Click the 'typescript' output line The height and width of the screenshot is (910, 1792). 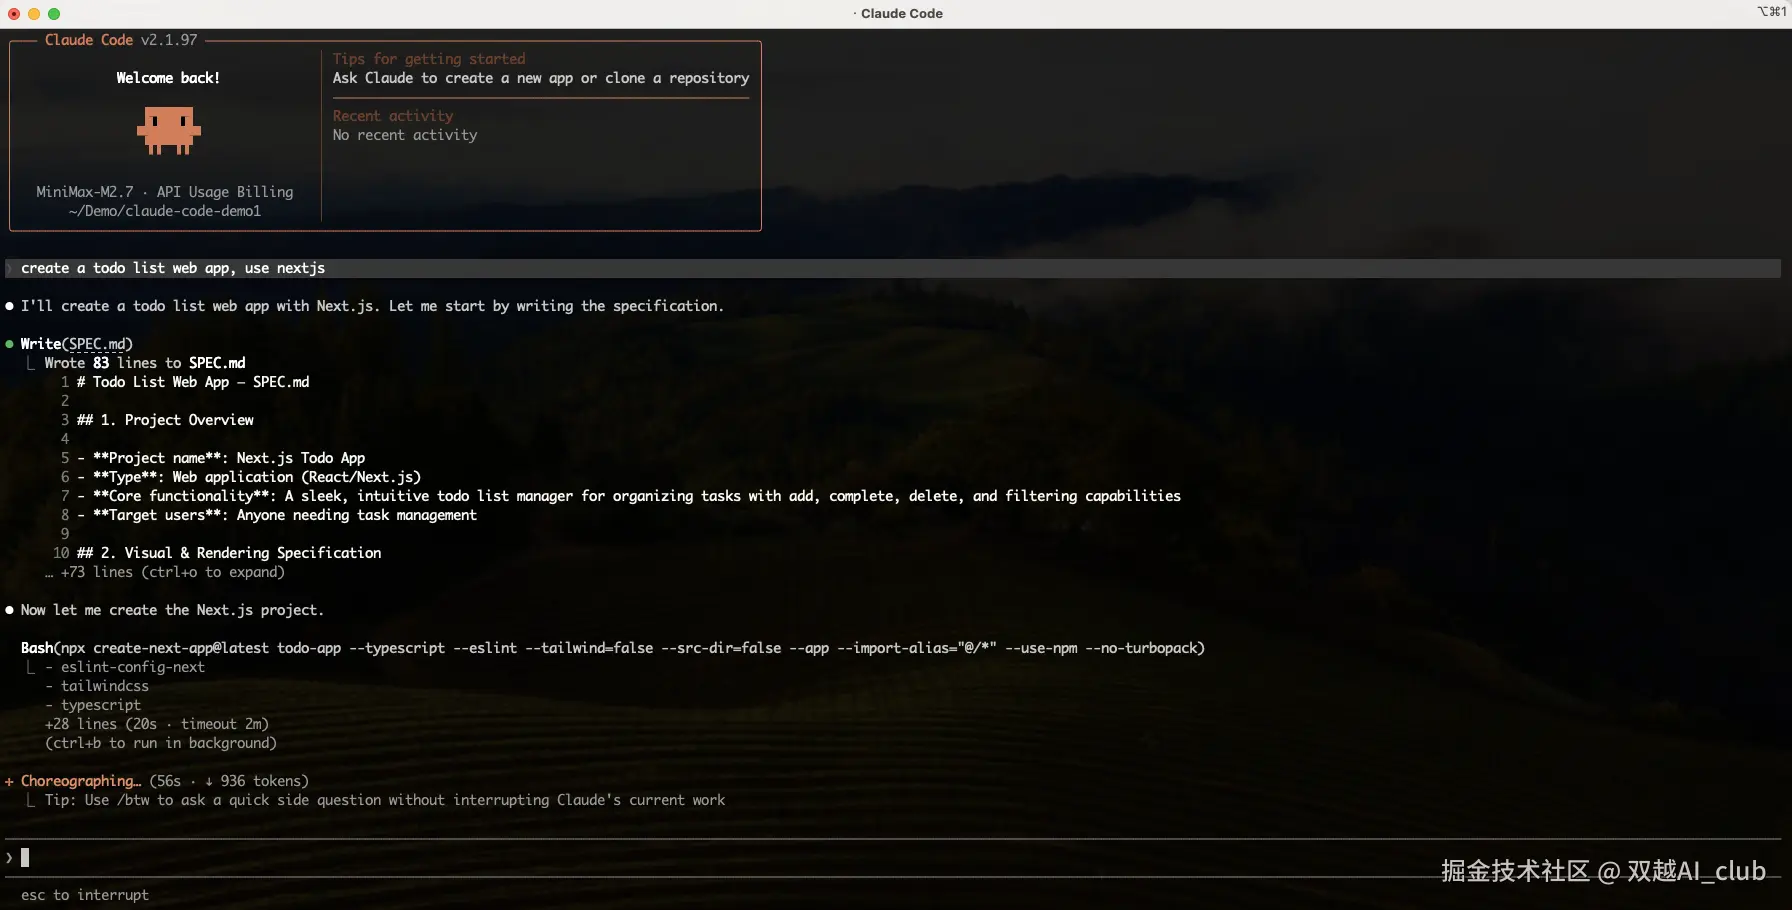pyautogui.click(x=93, y=705)
